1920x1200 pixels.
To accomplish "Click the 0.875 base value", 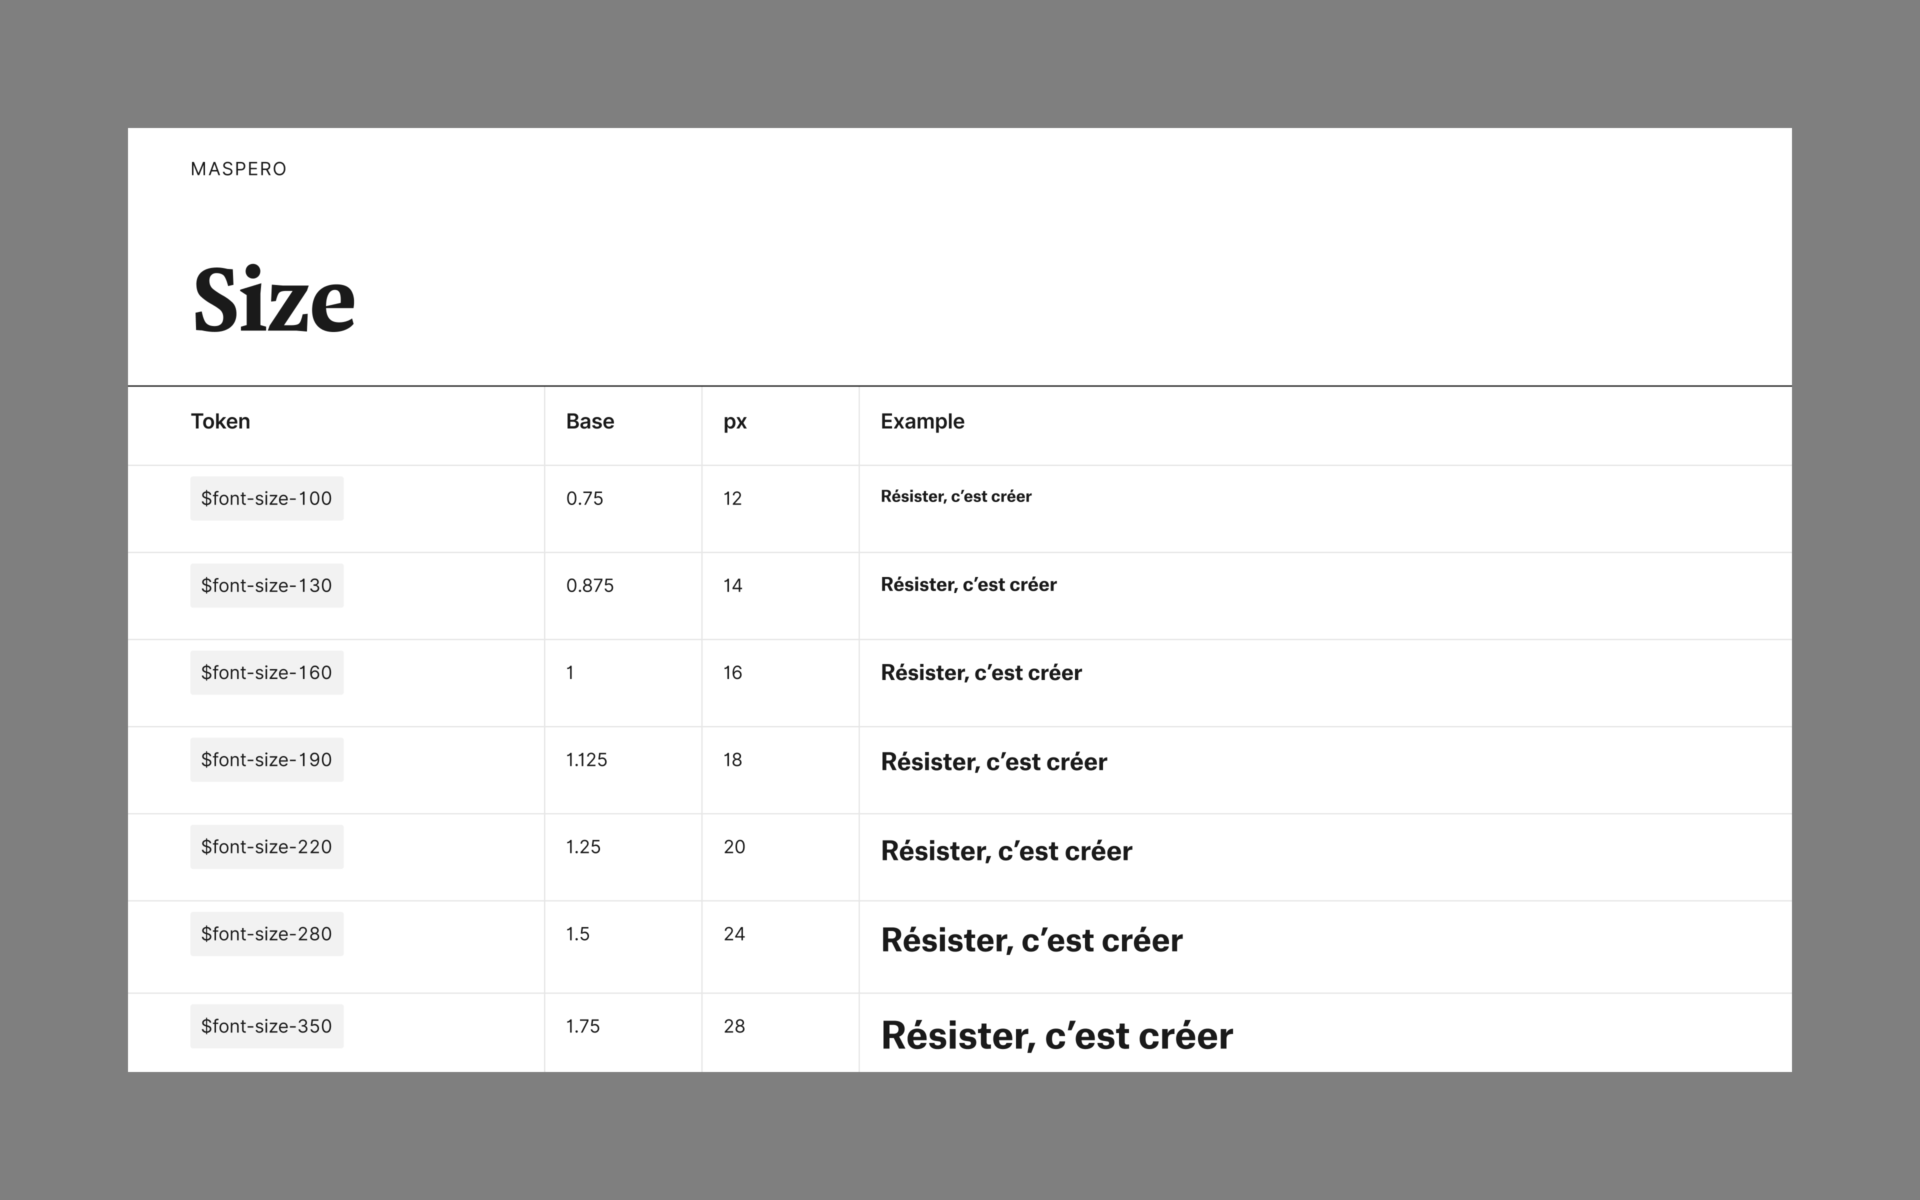I will pyautogui.click(x=589, y=585).
